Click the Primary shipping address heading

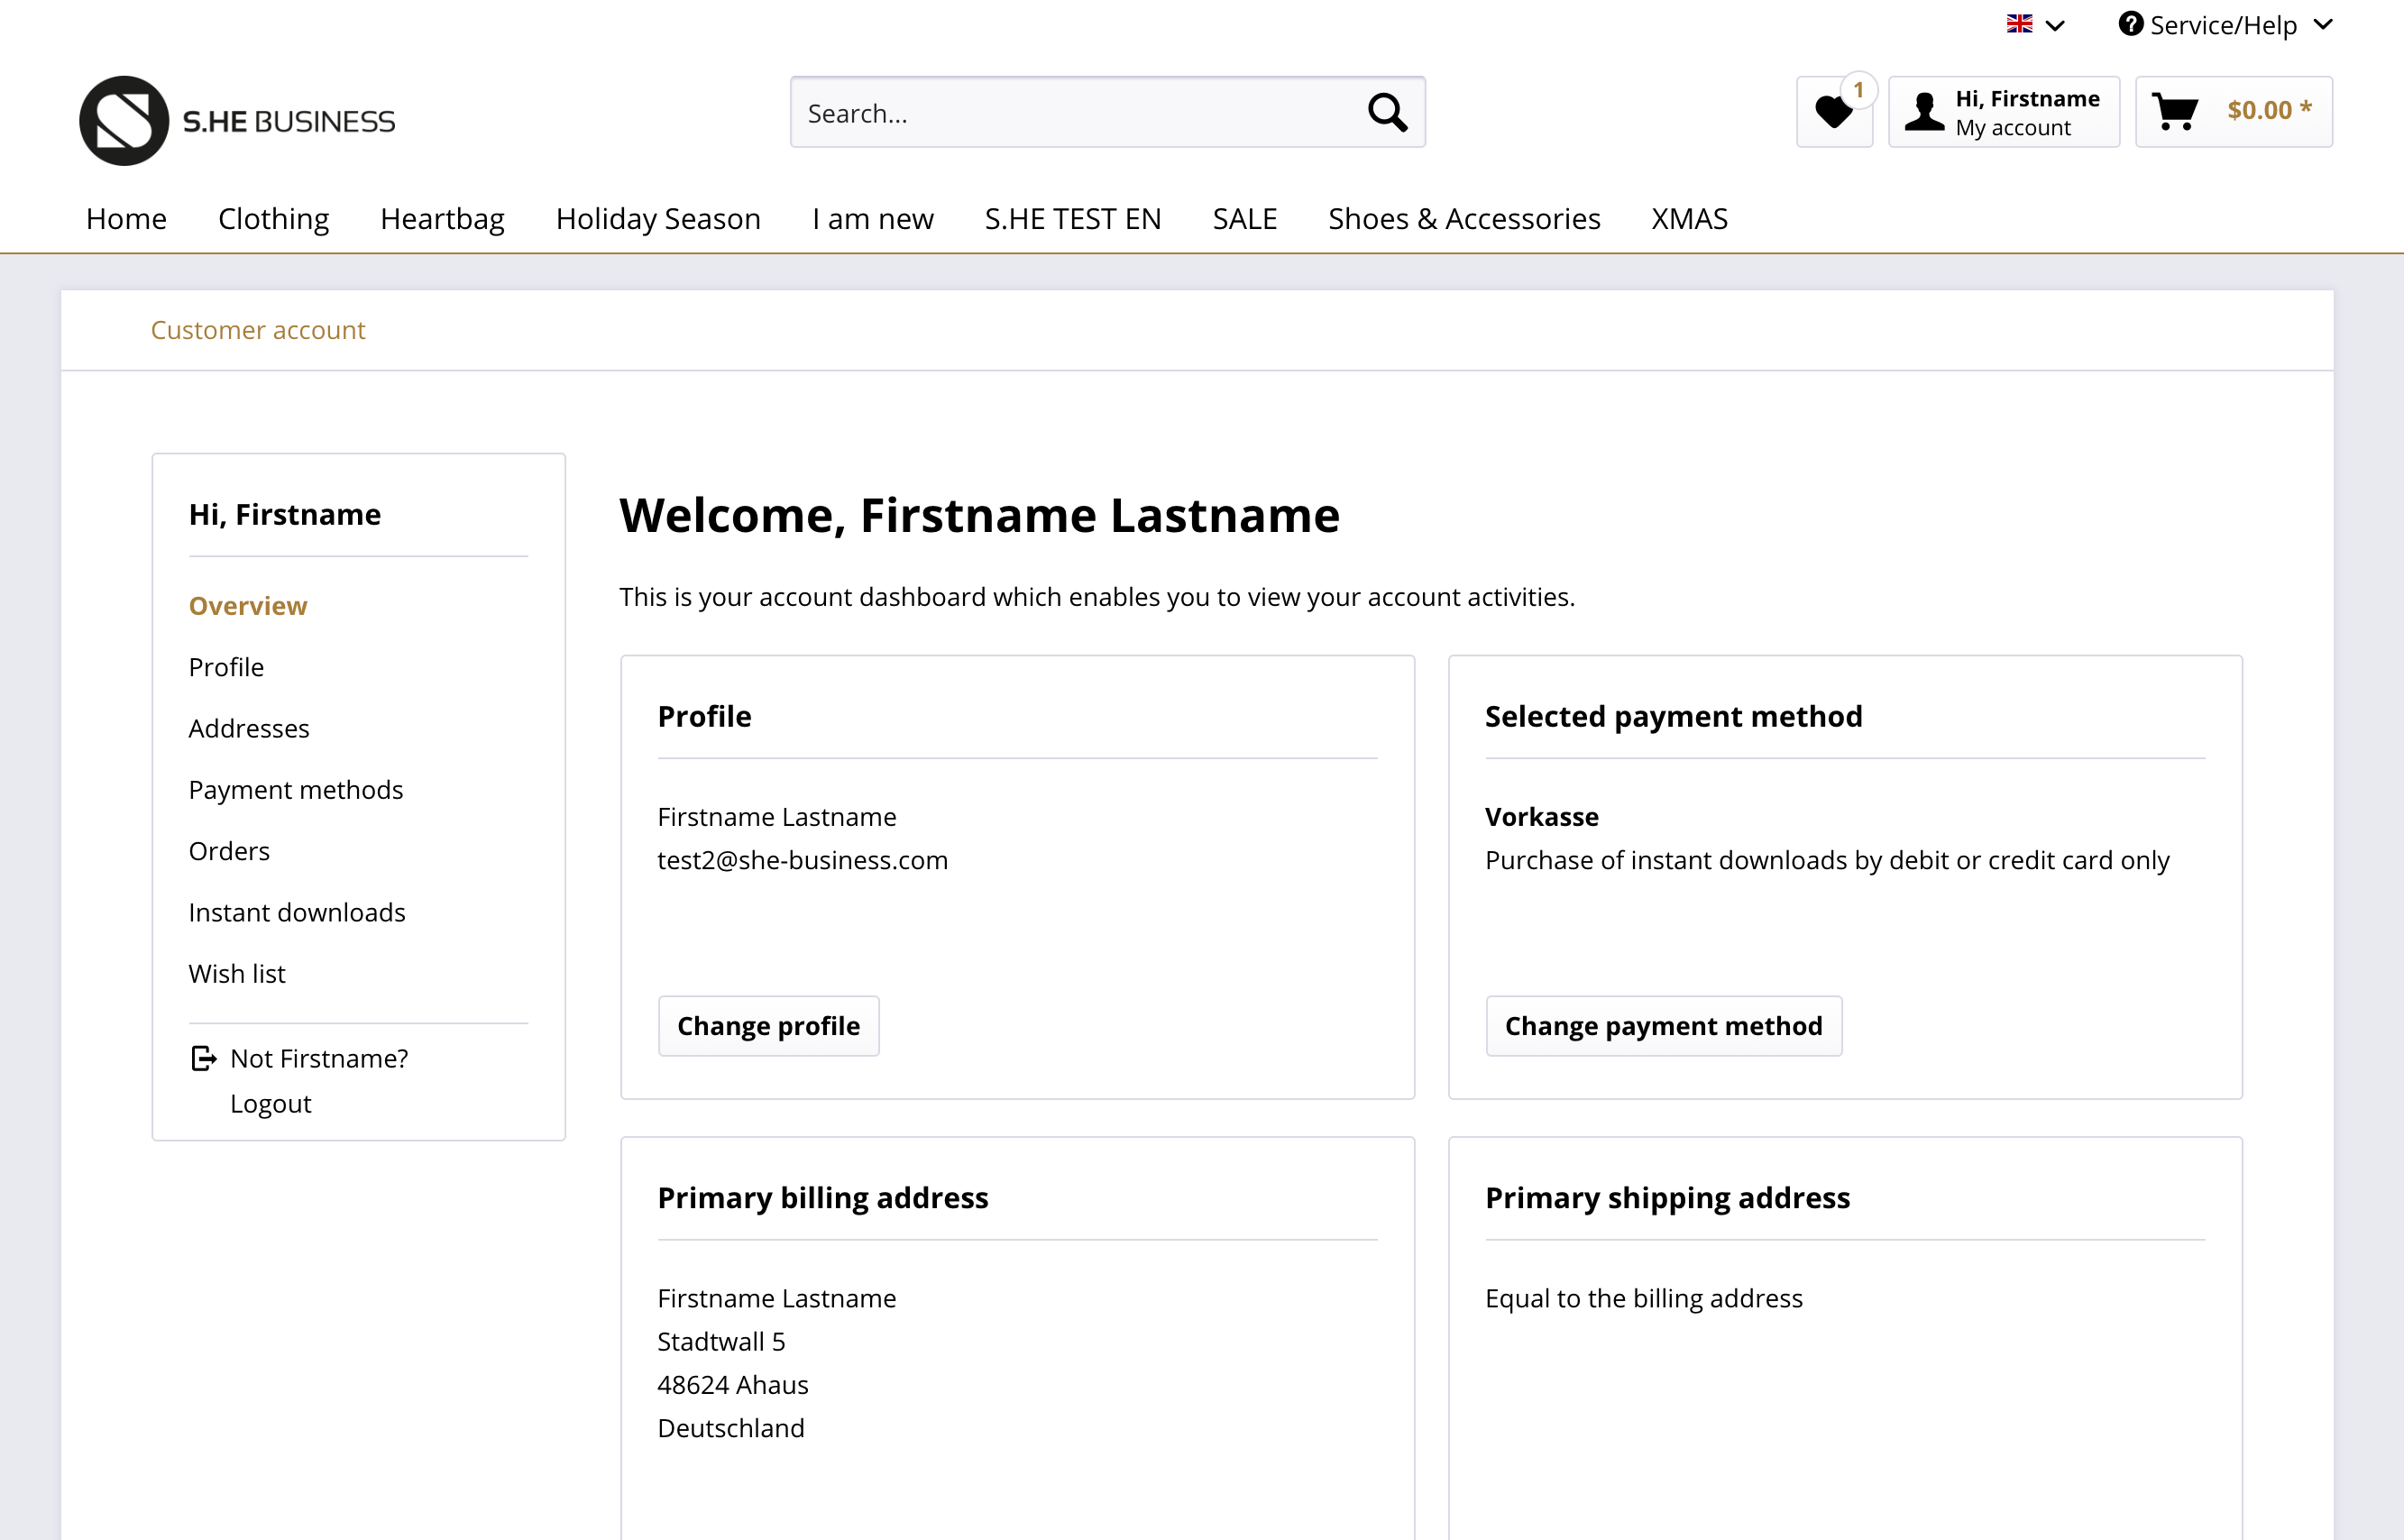click(x=1667, y=1198)
